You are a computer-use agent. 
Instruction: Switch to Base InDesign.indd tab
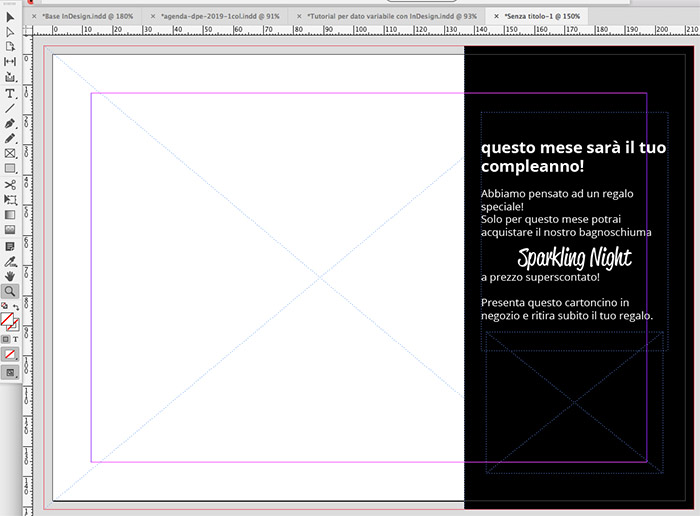coord(88,16)
